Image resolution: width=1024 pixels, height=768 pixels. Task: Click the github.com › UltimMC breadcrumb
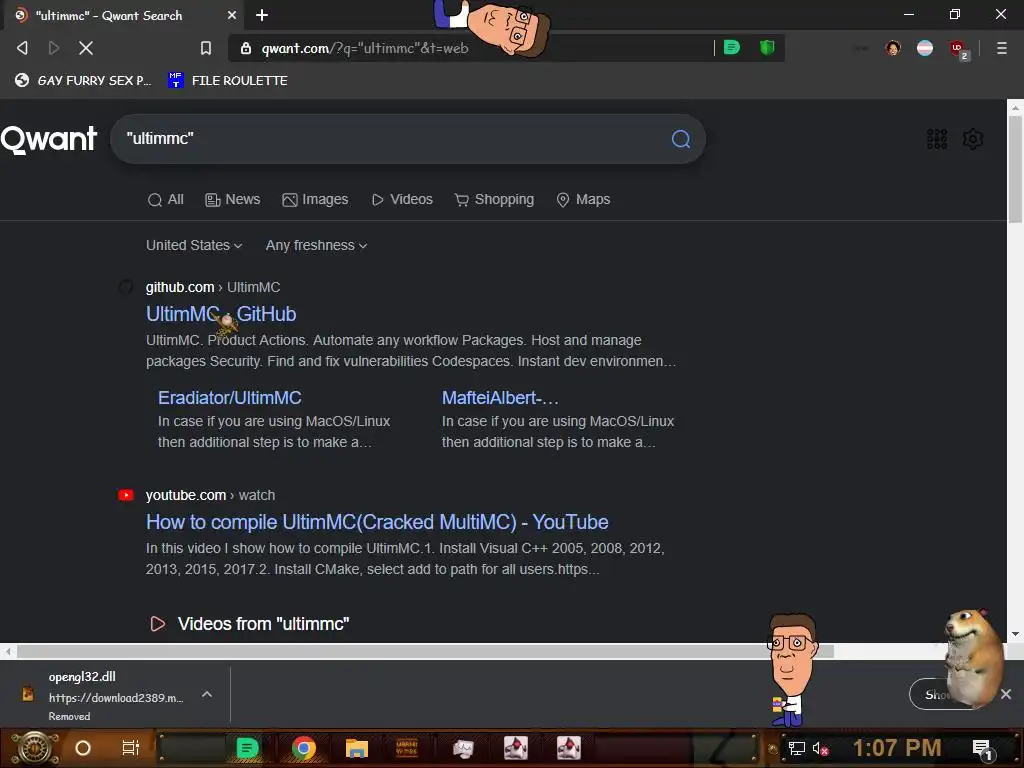[213, 287]
